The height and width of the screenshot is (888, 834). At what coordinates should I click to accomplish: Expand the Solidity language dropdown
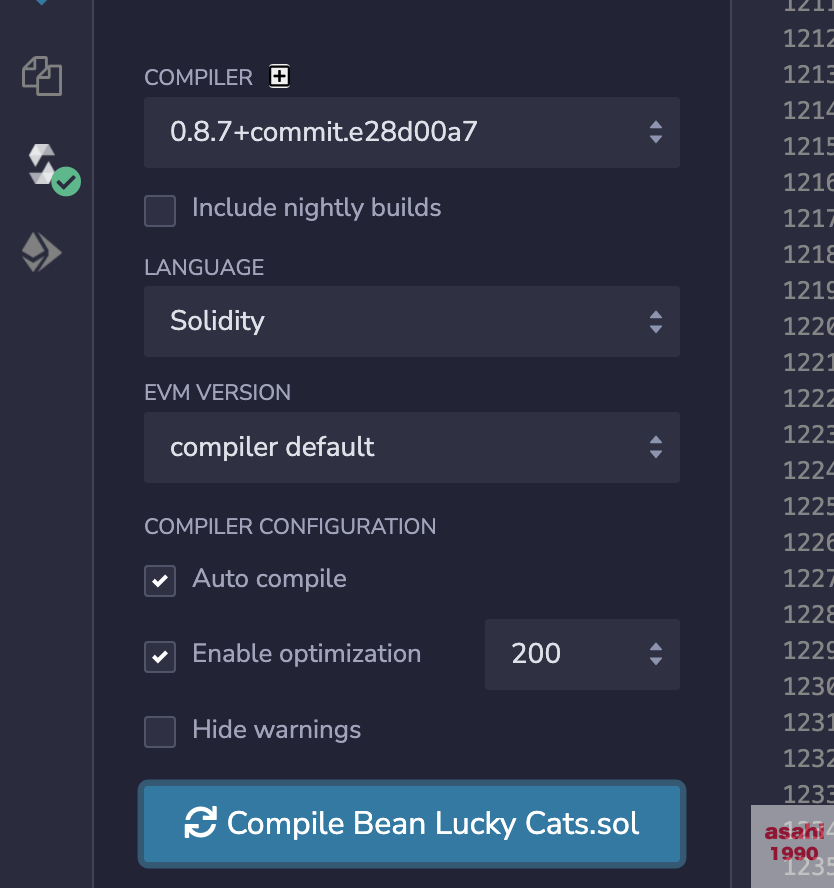411,321
